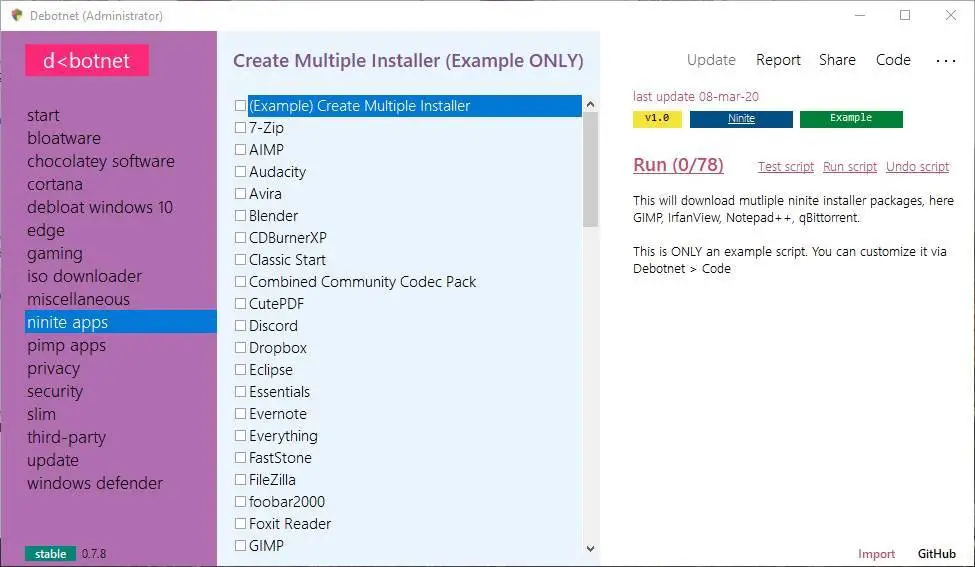Open the GitHub link at bottom
Screen dimensions: 975x567
[x=936, y=553]
